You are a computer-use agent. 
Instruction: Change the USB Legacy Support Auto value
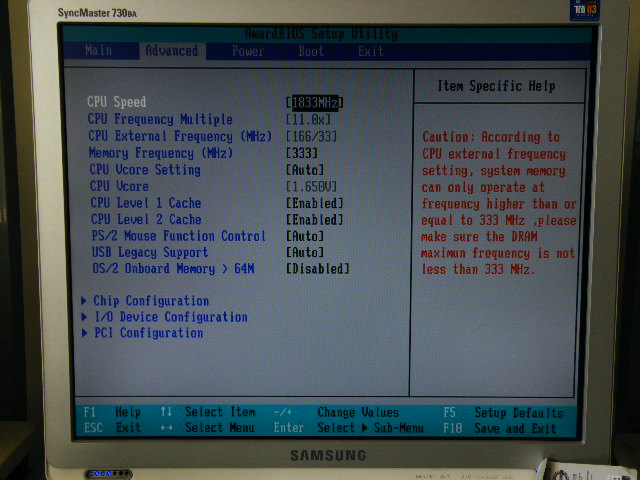(305, 252)
